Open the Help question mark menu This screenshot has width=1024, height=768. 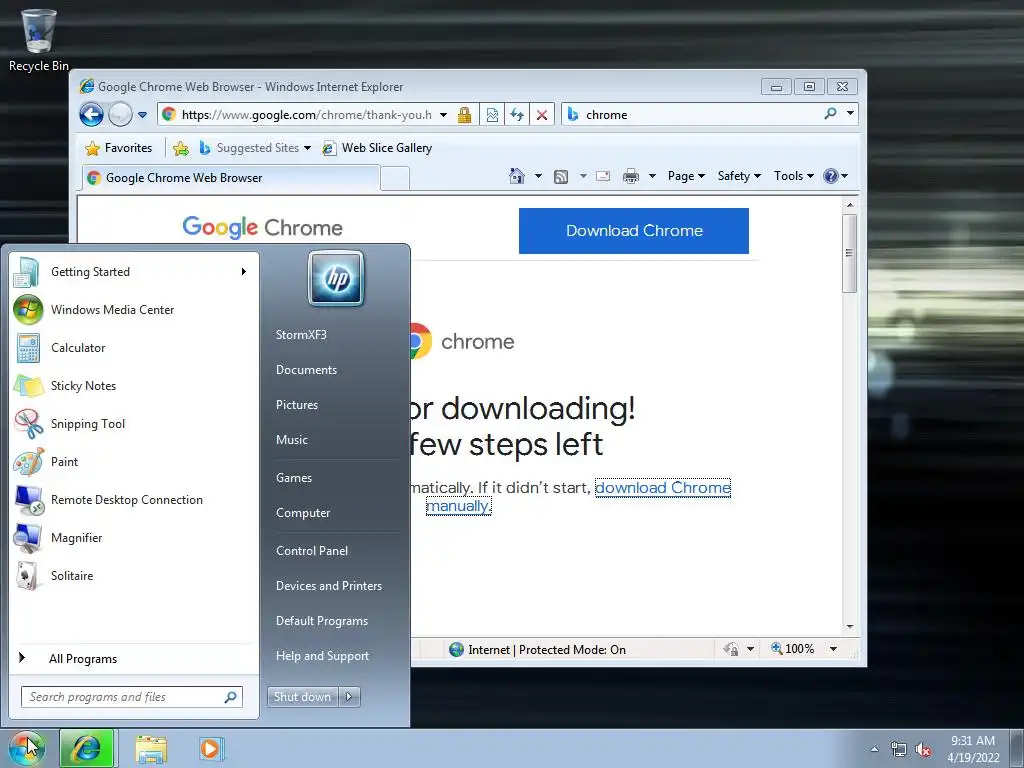[x=835, y=176]
